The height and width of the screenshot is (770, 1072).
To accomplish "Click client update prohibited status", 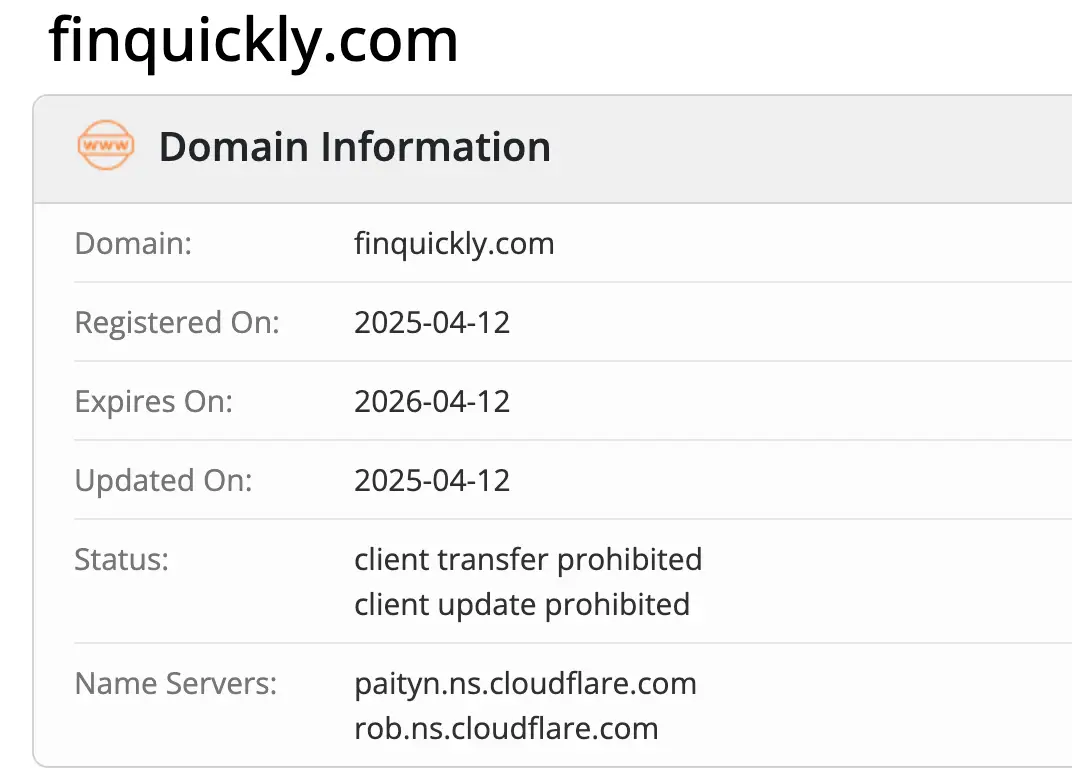I will [x=522, y=605].
